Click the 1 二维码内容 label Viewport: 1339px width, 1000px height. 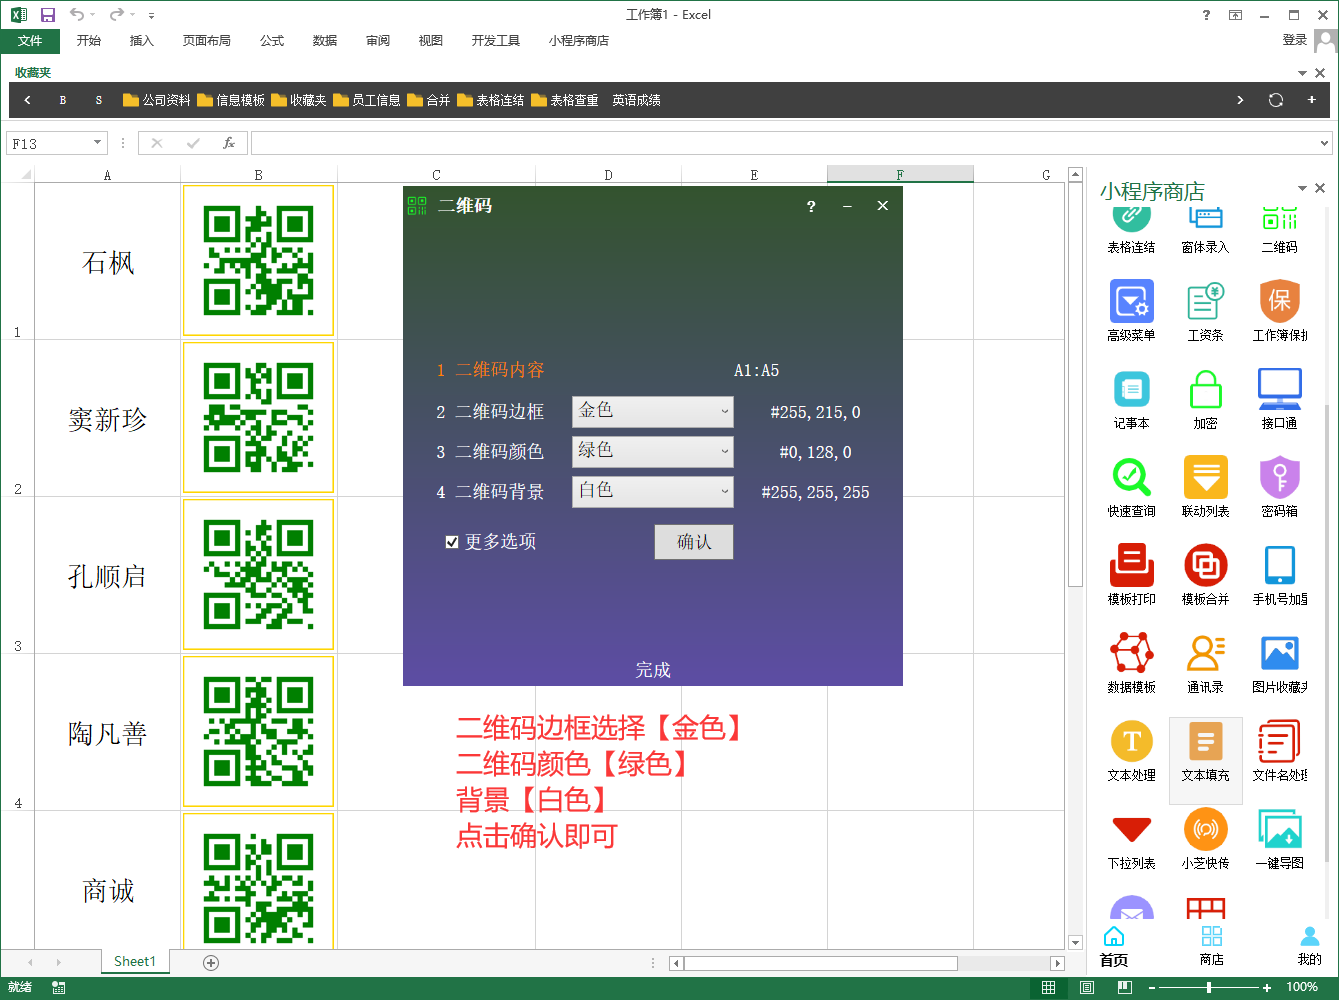pos(490,370)
